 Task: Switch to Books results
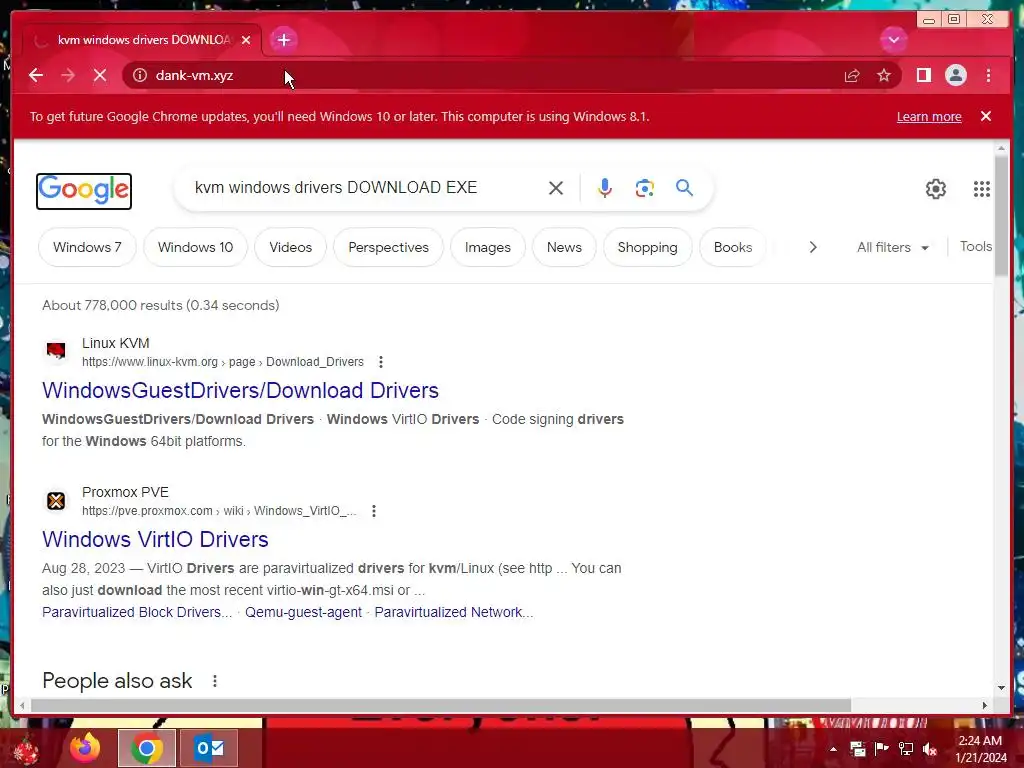click(733, 248)
